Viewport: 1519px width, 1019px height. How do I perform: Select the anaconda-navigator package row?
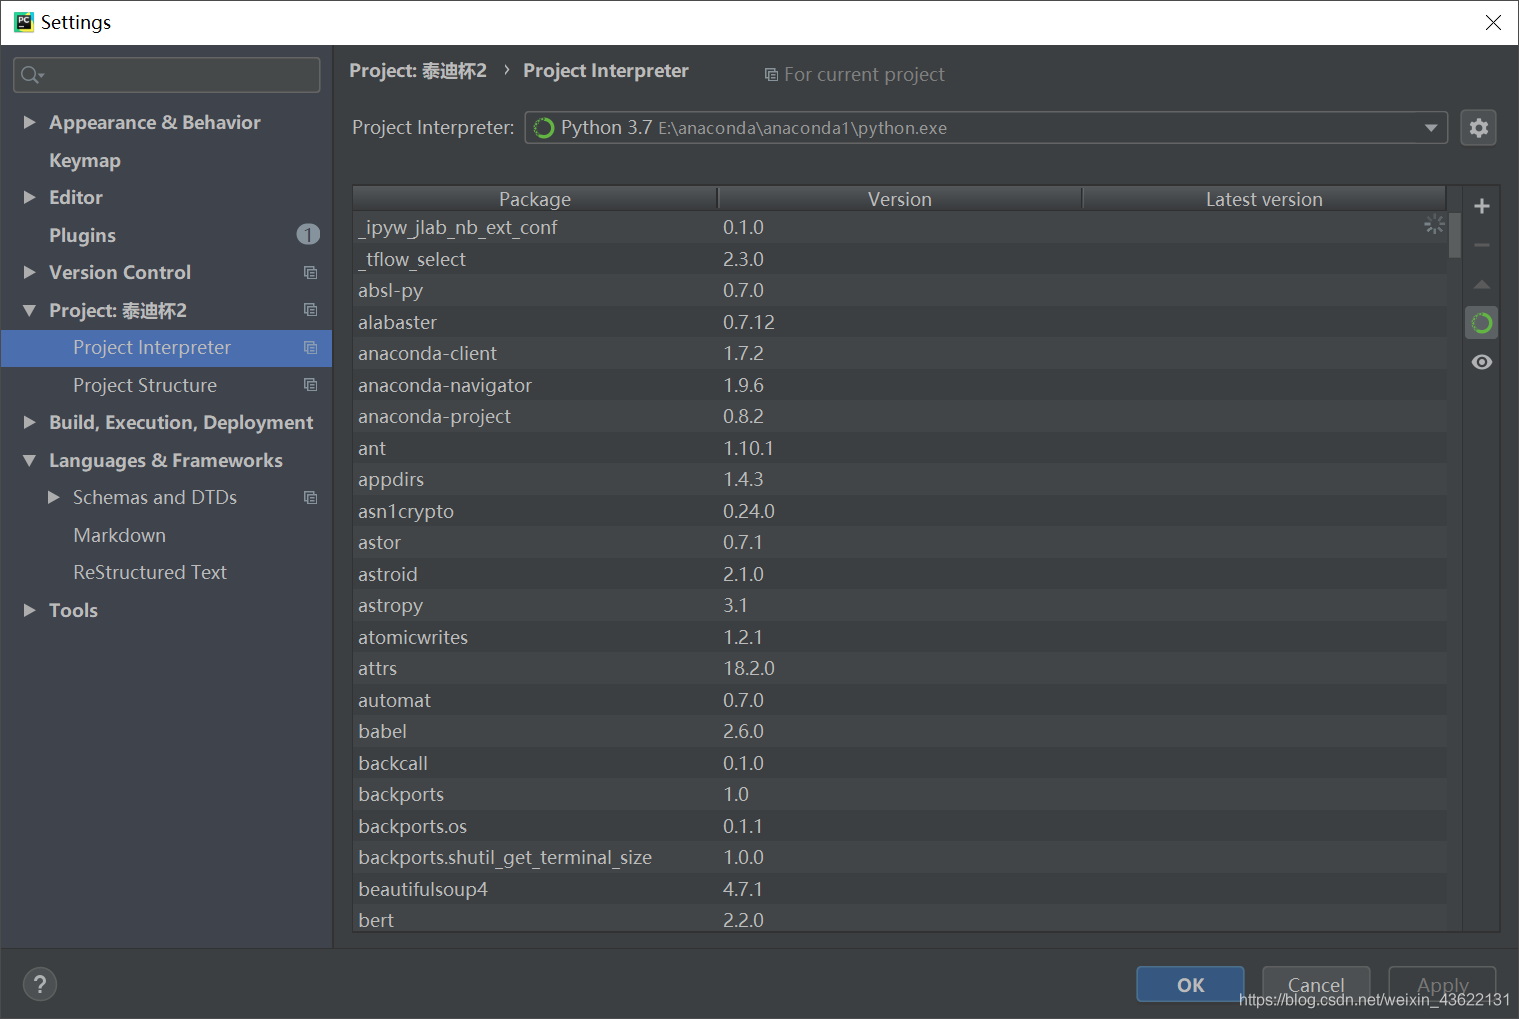900,385
